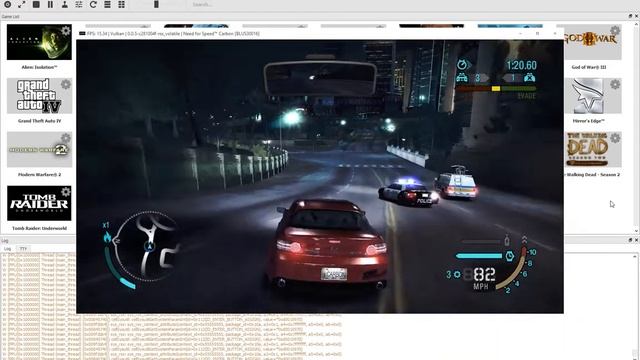Screen dimensions: 640x360
Task: Click the icon size slider handle
Action: [x=156, y=4]
